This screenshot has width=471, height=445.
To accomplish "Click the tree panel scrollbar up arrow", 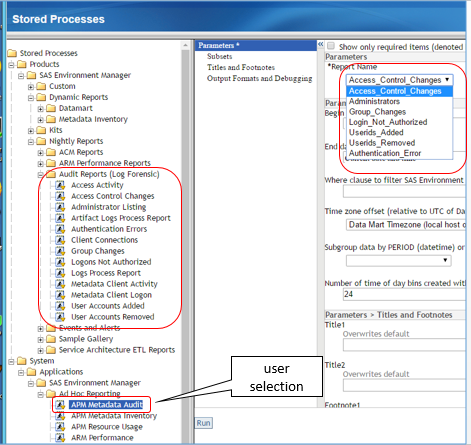I will 186,45.
